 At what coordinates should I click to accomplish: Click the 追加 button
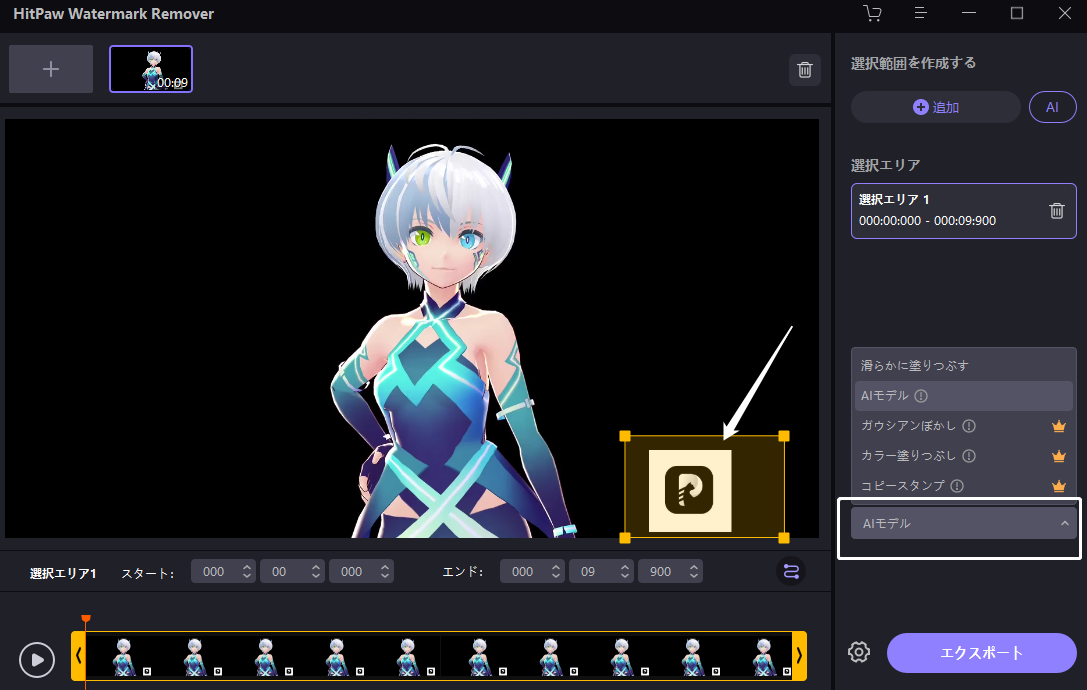(x=936, y=107)
